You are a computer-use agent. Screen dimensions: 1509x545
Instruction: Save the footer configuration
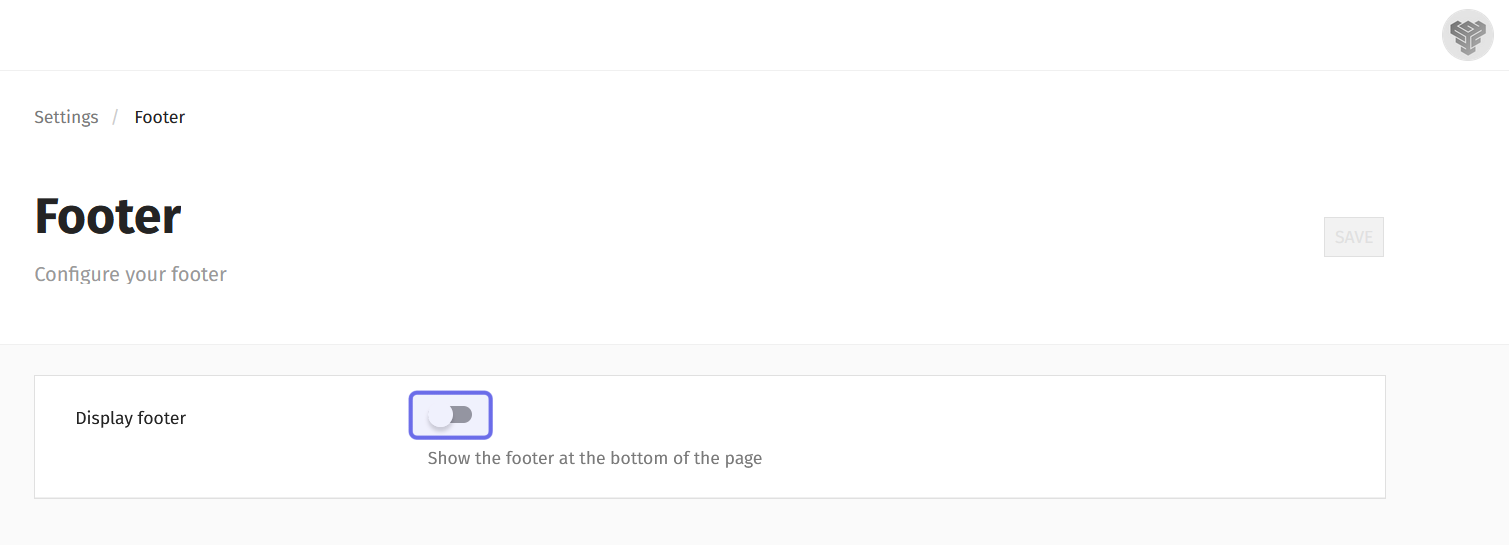(1353, 237)
